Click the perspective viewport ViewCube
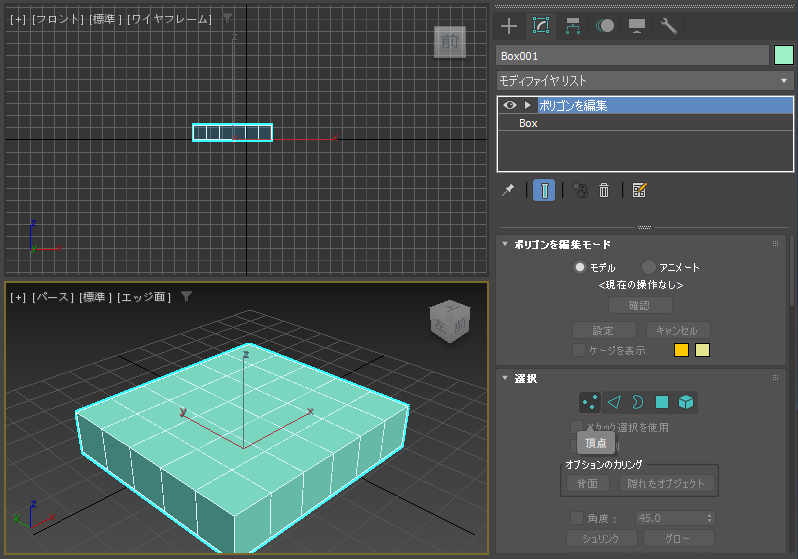This screenshot has height=559, width=798. [450, 321]
